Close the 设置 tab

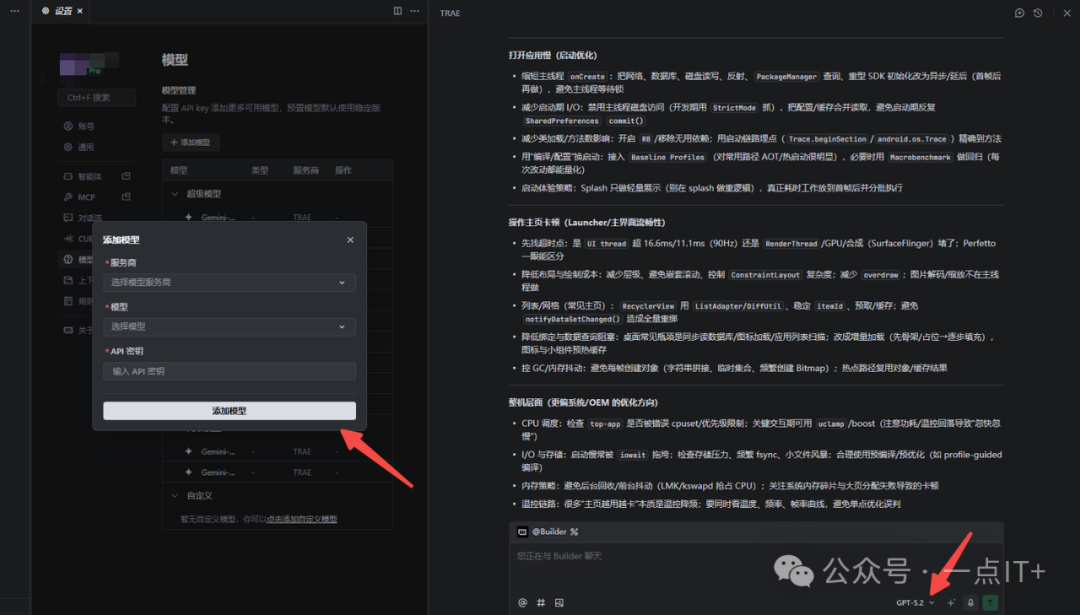(80, 11)
